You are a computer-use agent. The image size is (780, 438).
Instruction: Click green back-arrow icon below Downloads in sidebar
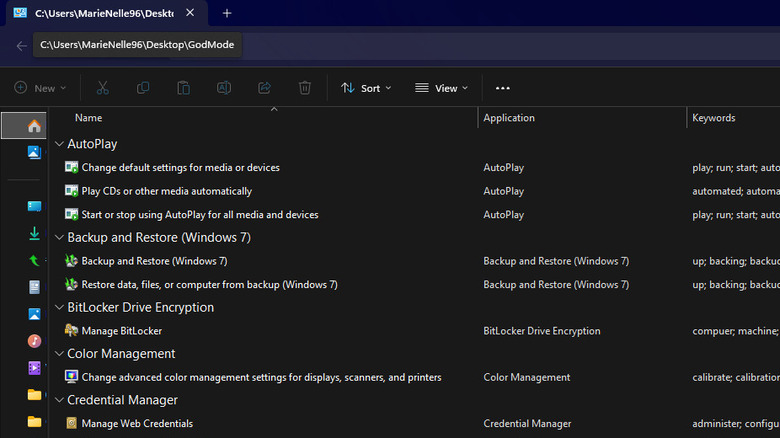34,260
